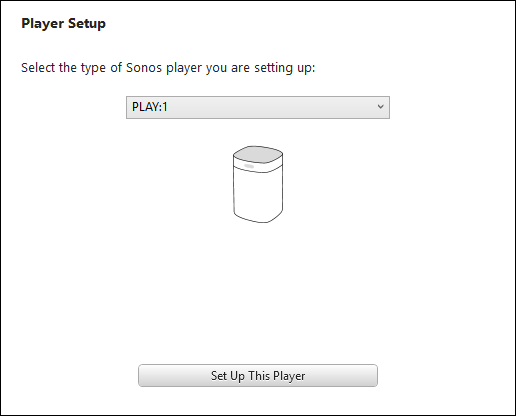Click the 'Set Up' words on the bottom button
This screenshot has height=416, width=516.
pyautogui.click(x=228, y=376)
